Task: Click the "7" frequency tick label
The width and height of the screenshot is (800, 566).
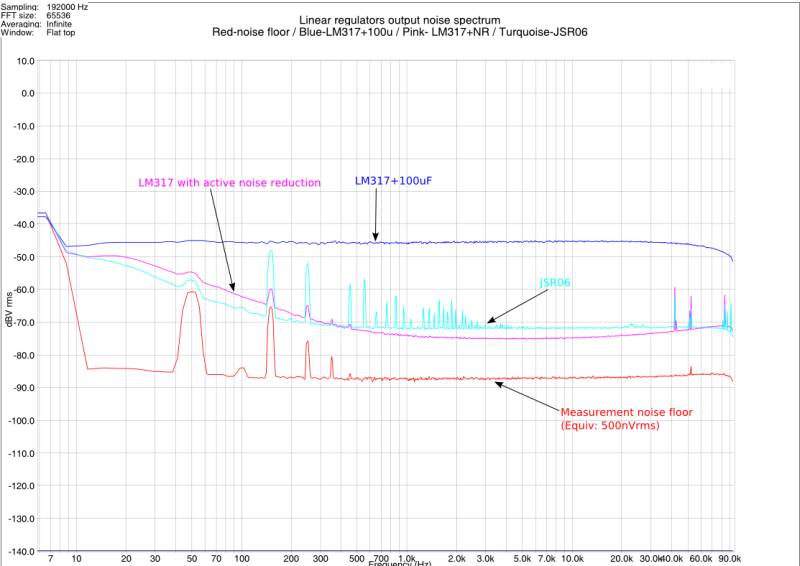Action: click(x=51, y=559)
